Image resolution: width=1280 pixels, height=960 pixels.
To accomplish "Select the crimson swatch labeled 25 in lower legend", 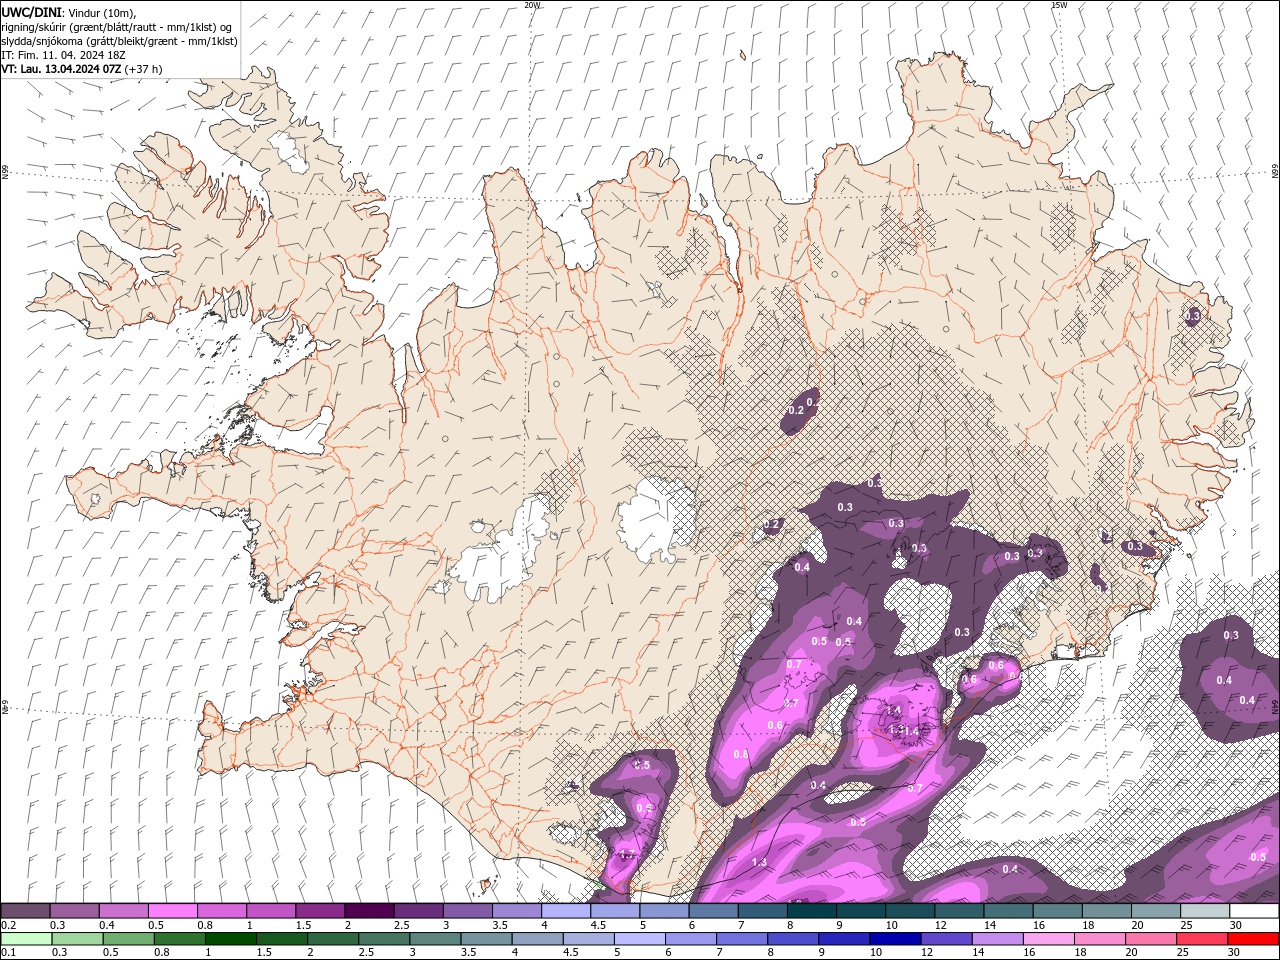I will 1201,939.
